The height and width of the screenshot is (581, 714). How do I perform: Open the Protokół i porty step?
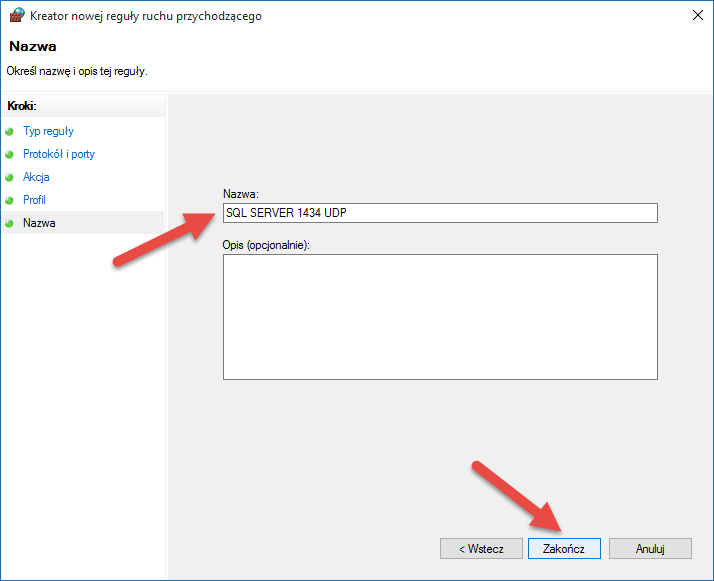pyautogui.click(x=59, y=154)
